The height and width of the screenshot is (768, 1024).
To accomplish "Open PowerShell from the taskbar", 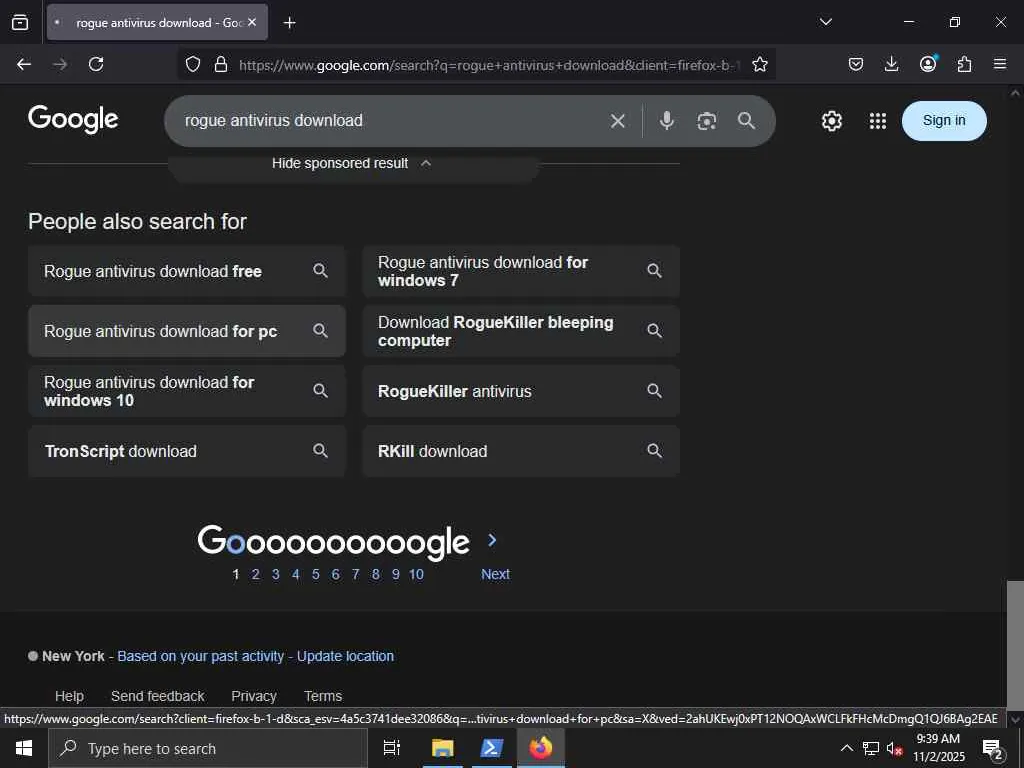I will pos(491,748).
